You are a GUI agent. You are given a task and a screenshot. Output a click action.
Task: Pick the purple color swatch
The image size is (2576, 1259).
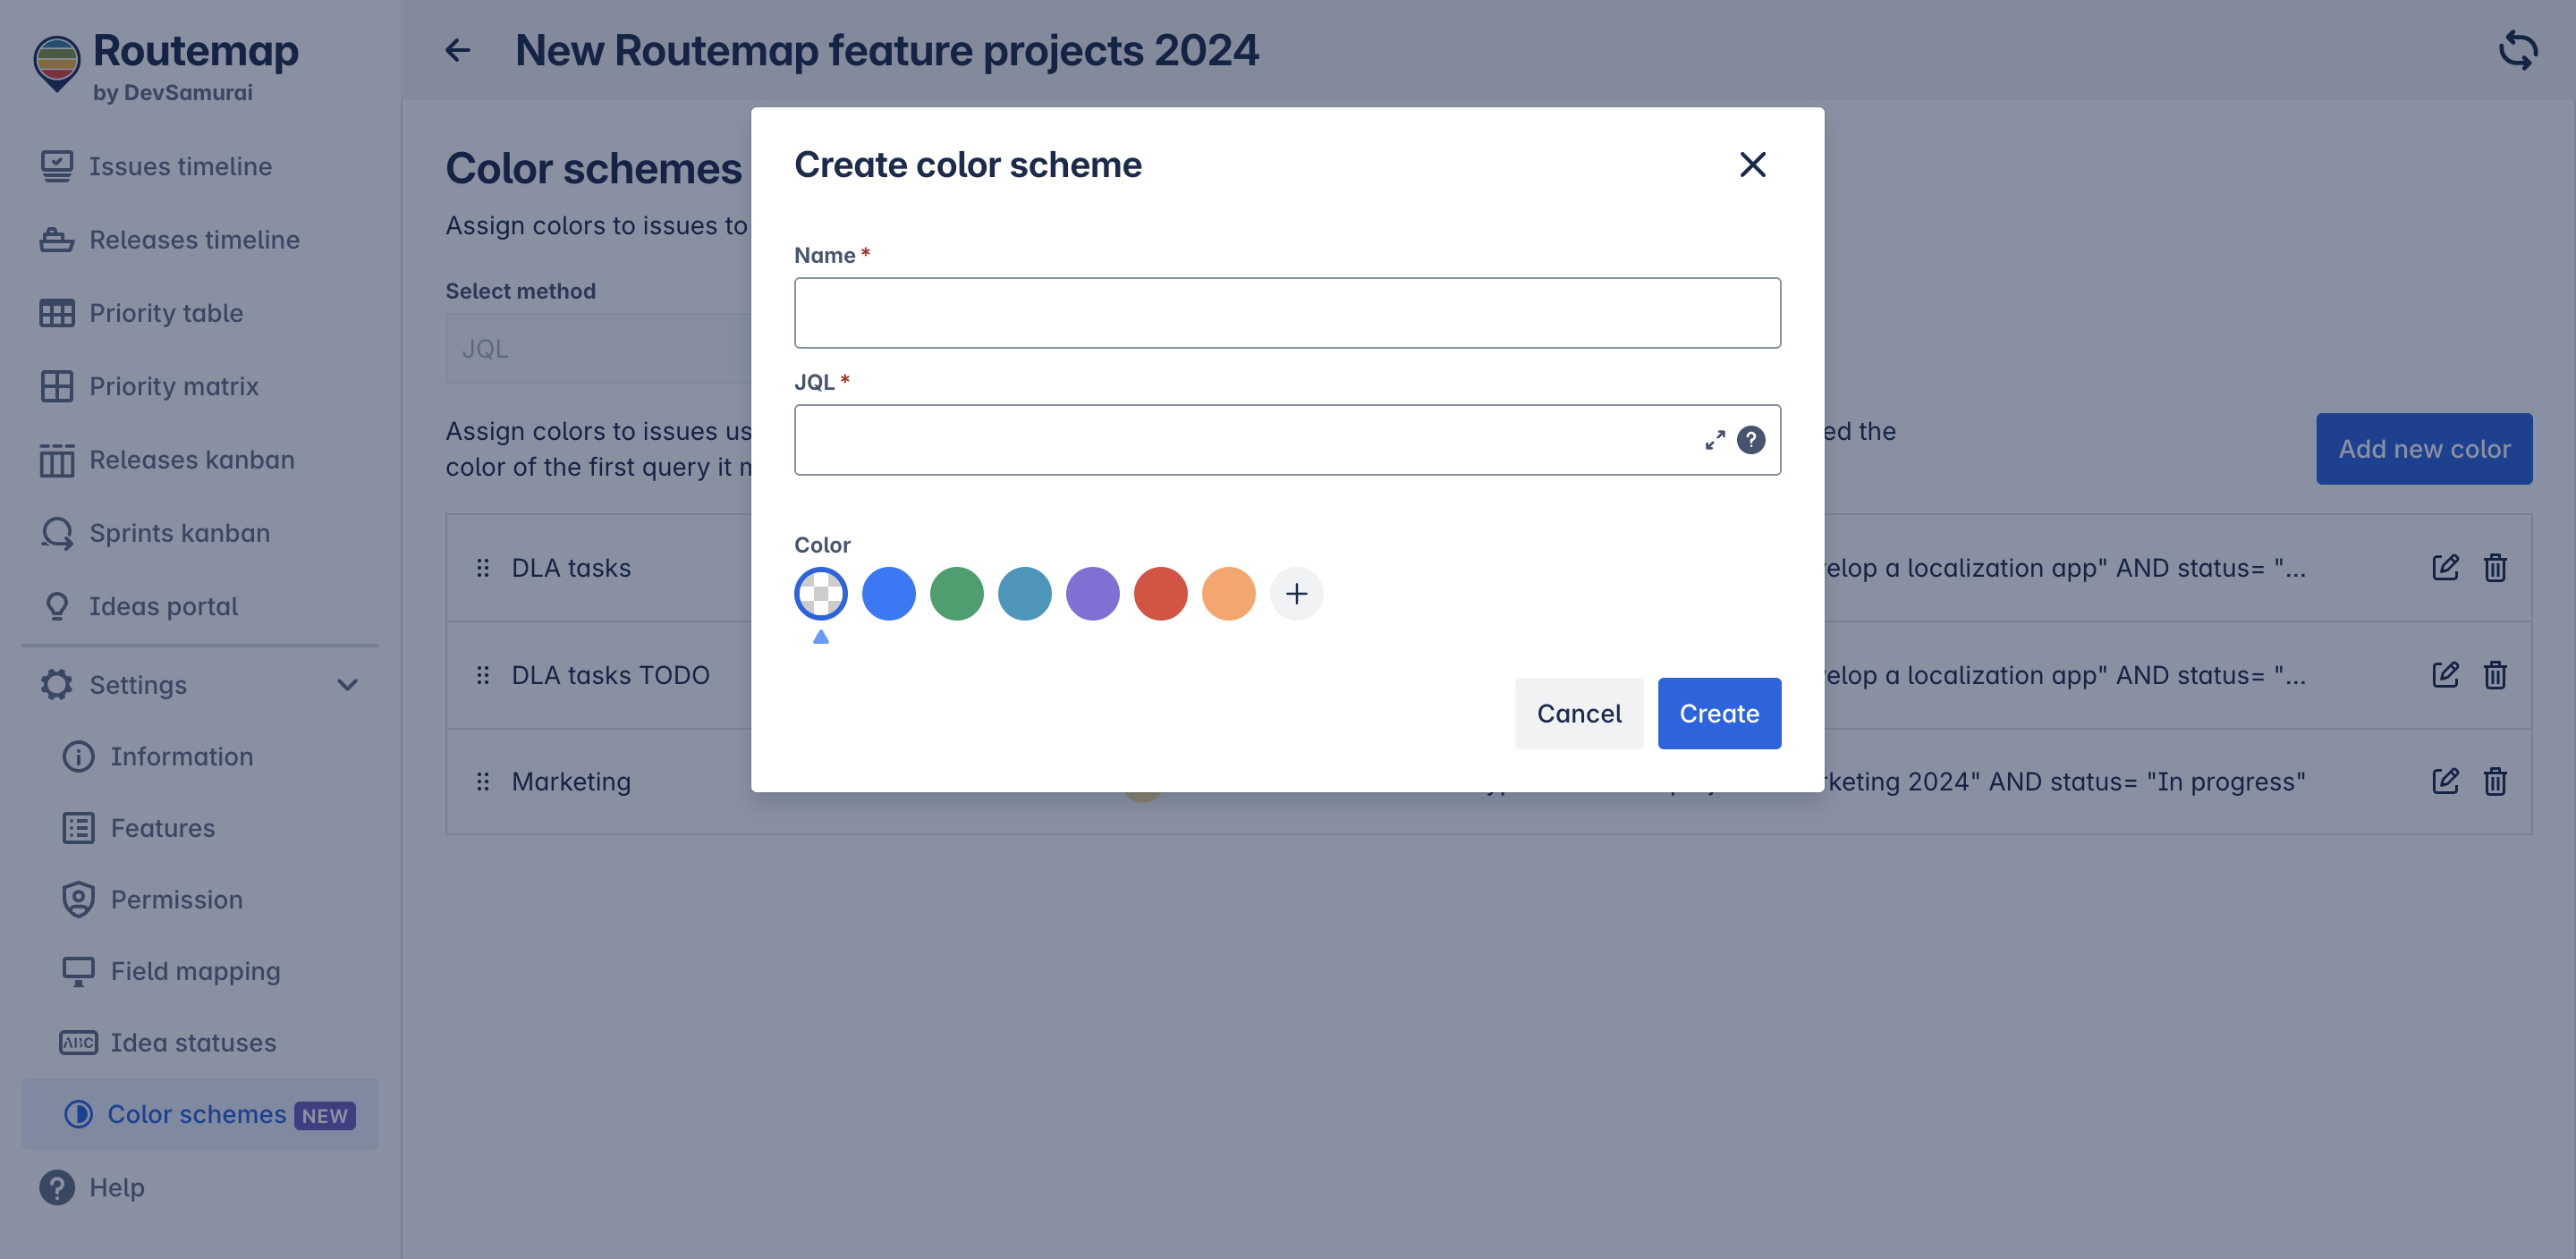click(x=1092, y=594)
